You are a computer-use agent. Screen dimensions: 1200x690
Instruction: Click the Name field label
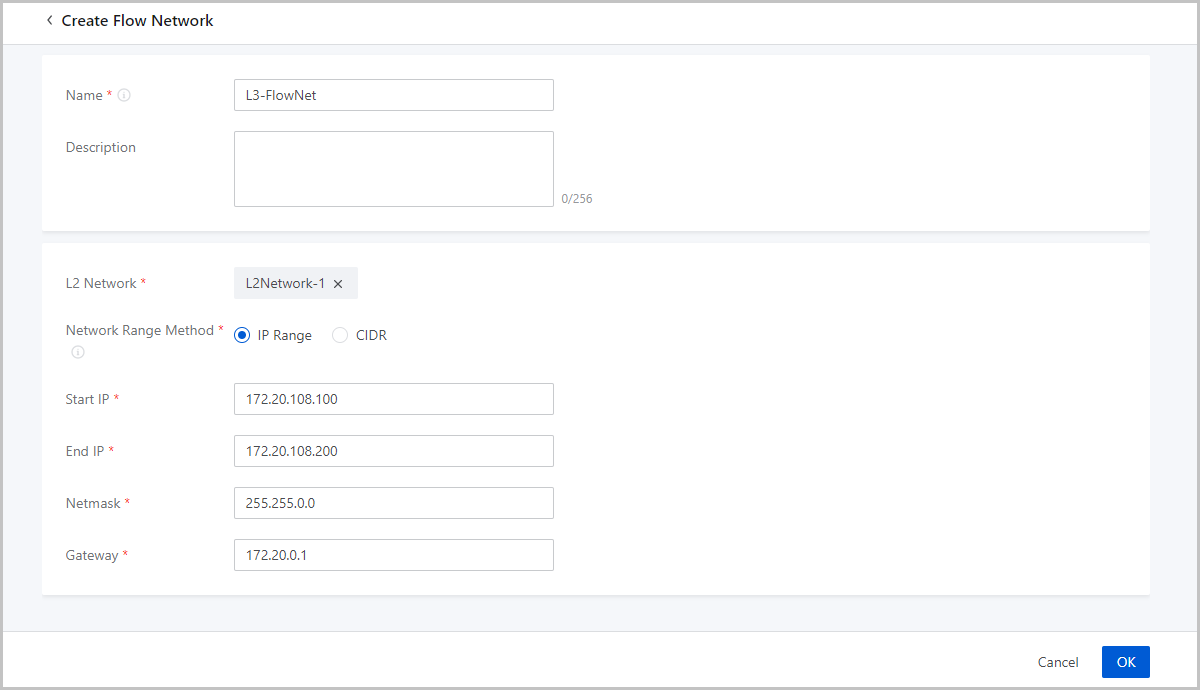point(84,95)
